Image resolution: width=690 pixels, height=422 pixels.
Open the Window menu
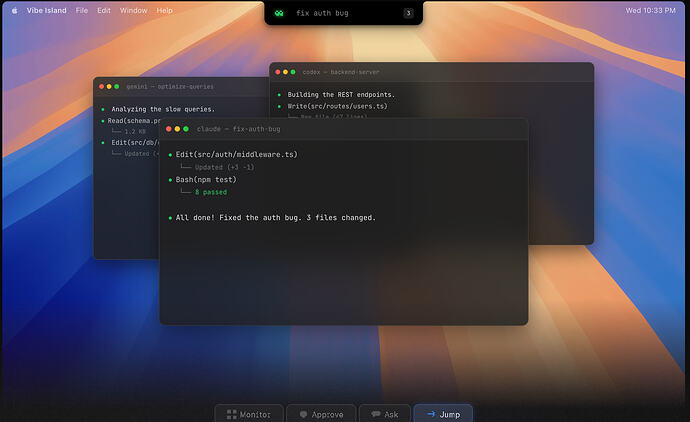click(x=133, y=11)
